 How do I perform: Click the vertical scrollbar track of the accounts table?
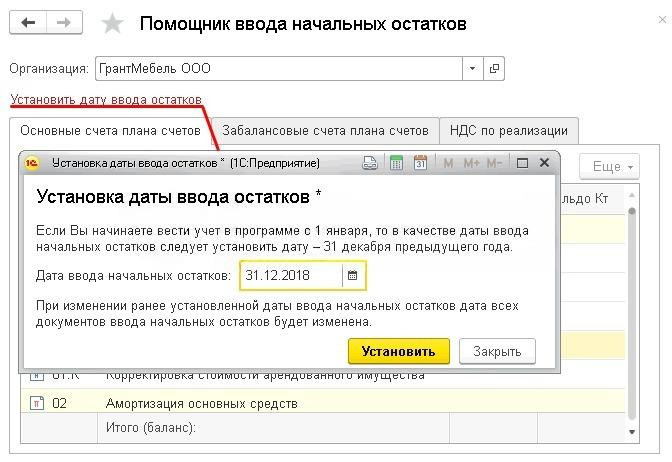coord(632,313)
